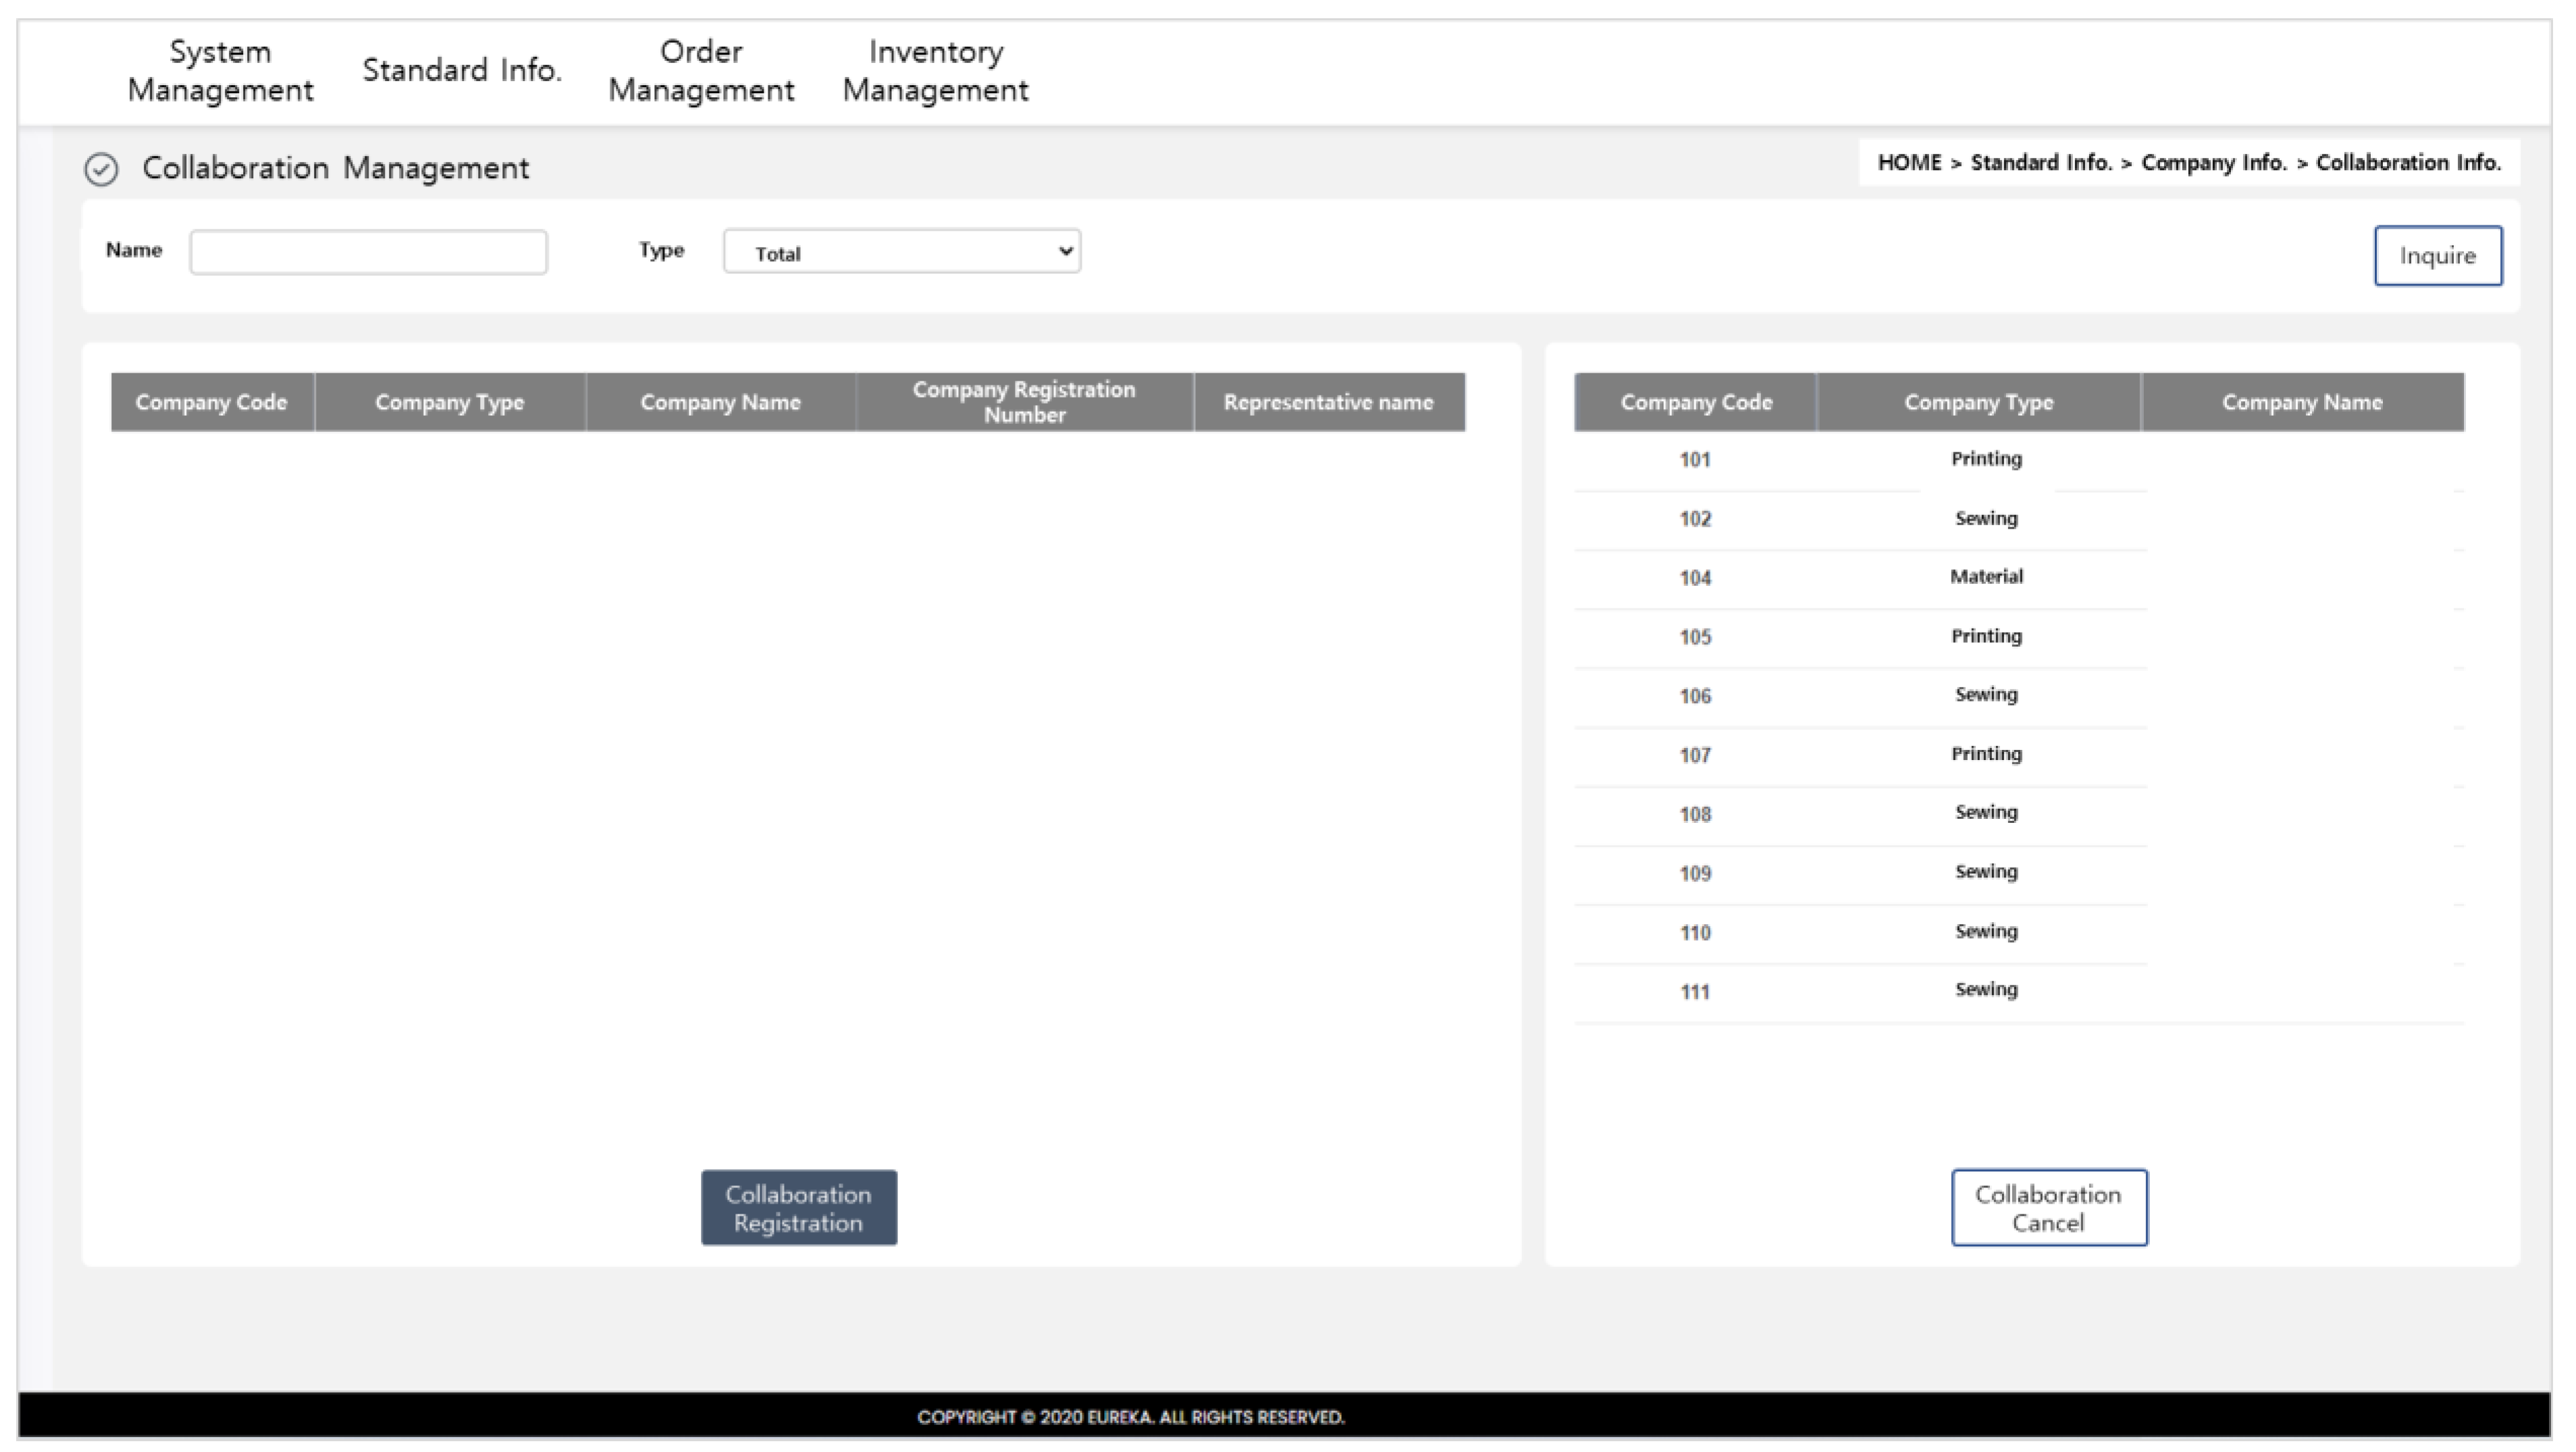This screenshot has width=2576, height=1452.
Task: Click the Collaboration Registration button
Action: click(798, 1207)
